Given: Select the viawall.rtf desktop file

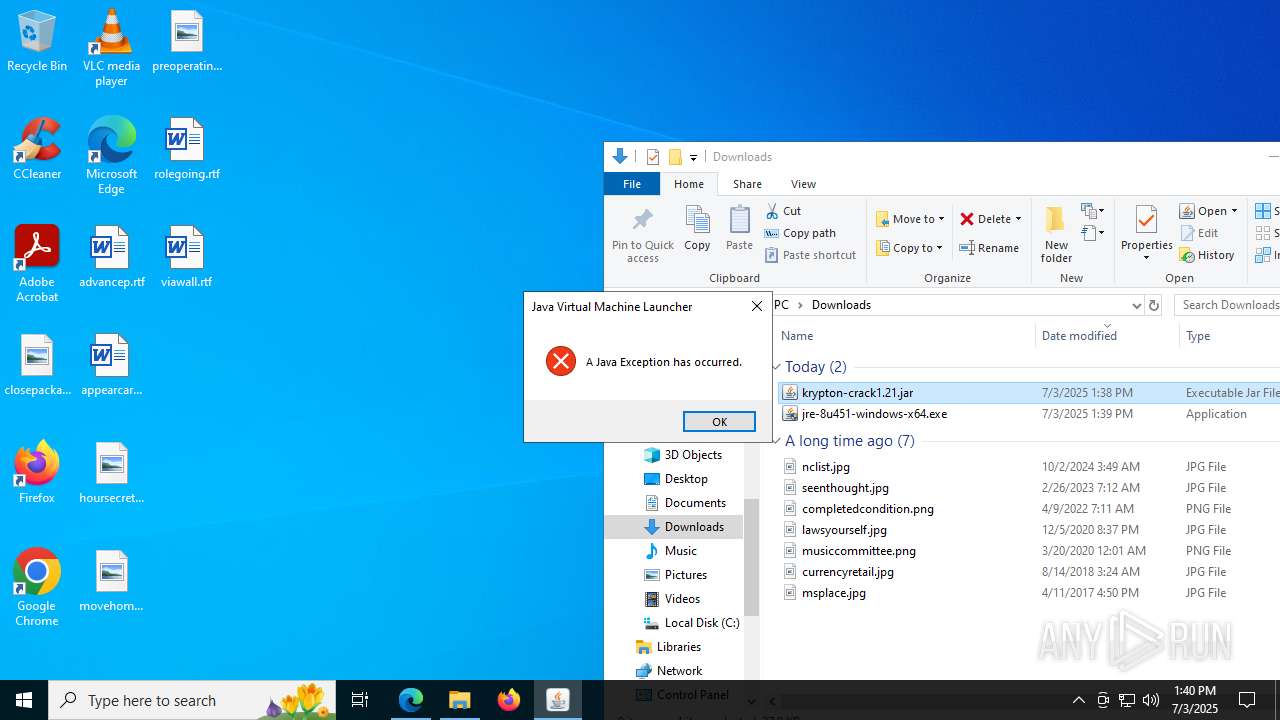Looking at the screenshot, I should [186, 257].
